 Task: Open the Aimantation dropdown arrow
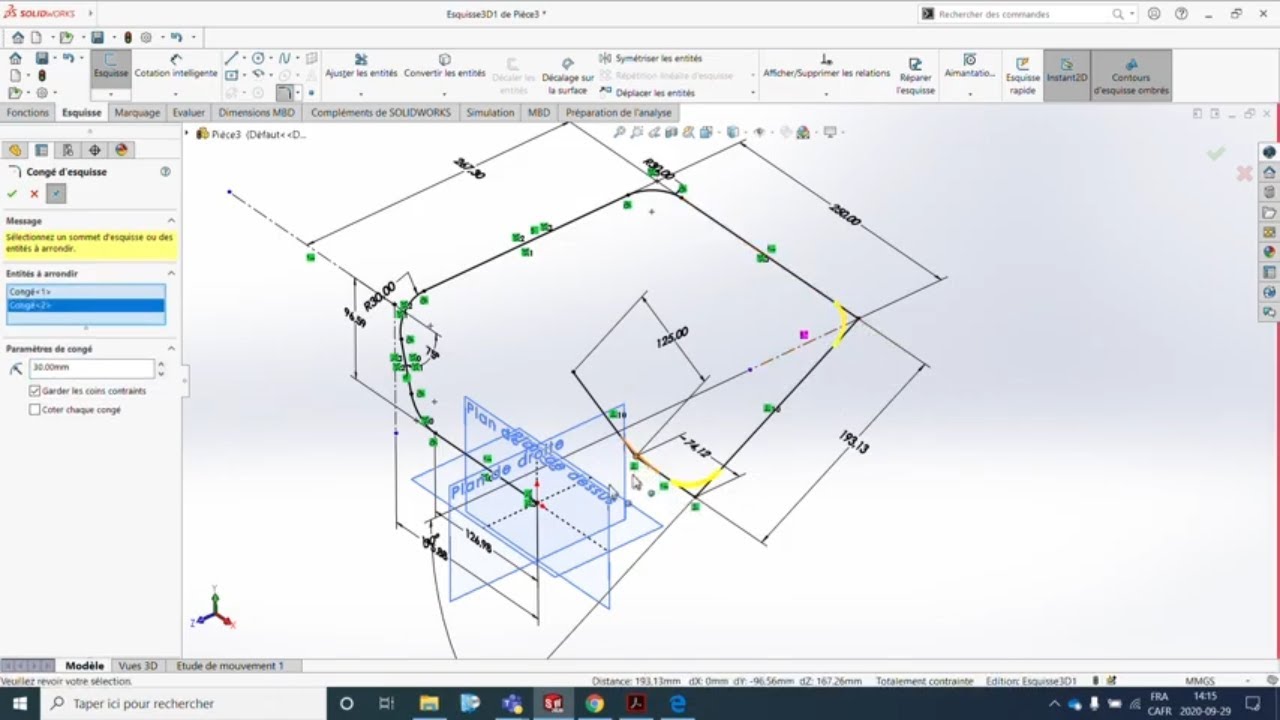[x=970, y=94]
